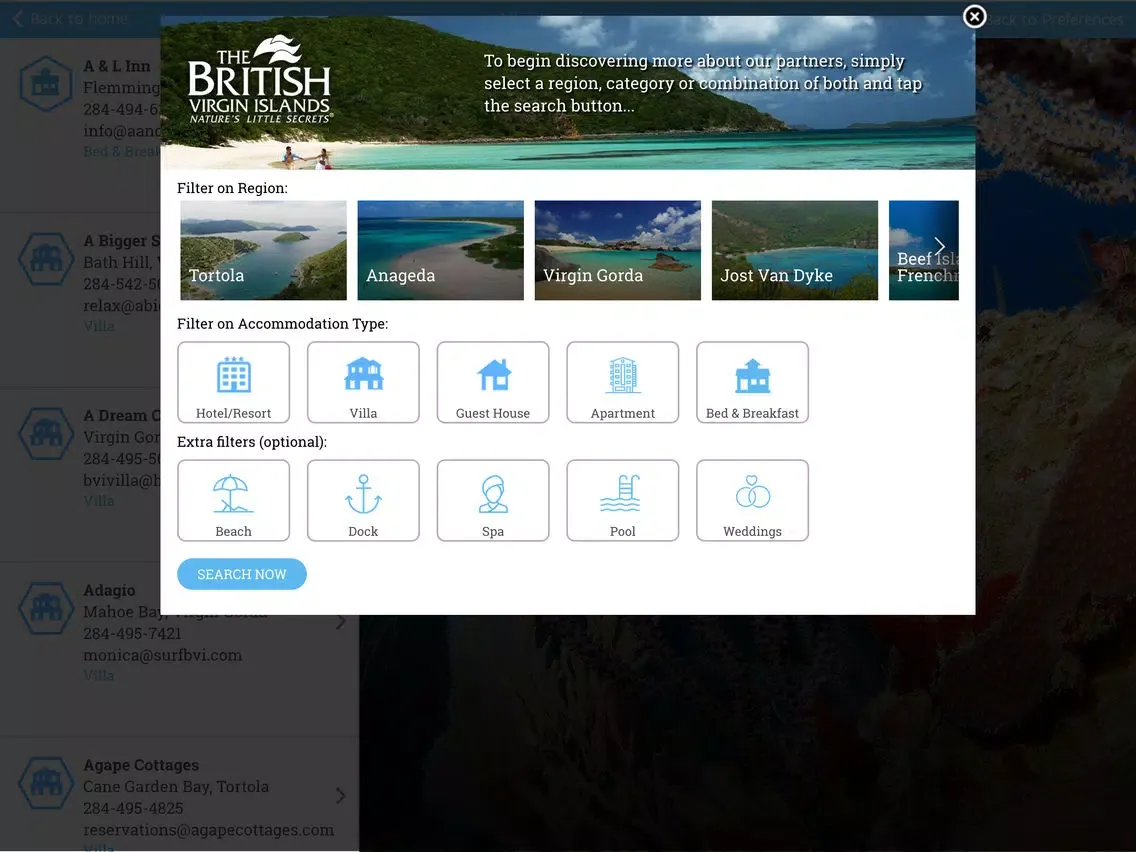Click the phone number 284-495-4825
Image resolution: width=1136 pixels, height=852 pixels.
click(133, 808)
